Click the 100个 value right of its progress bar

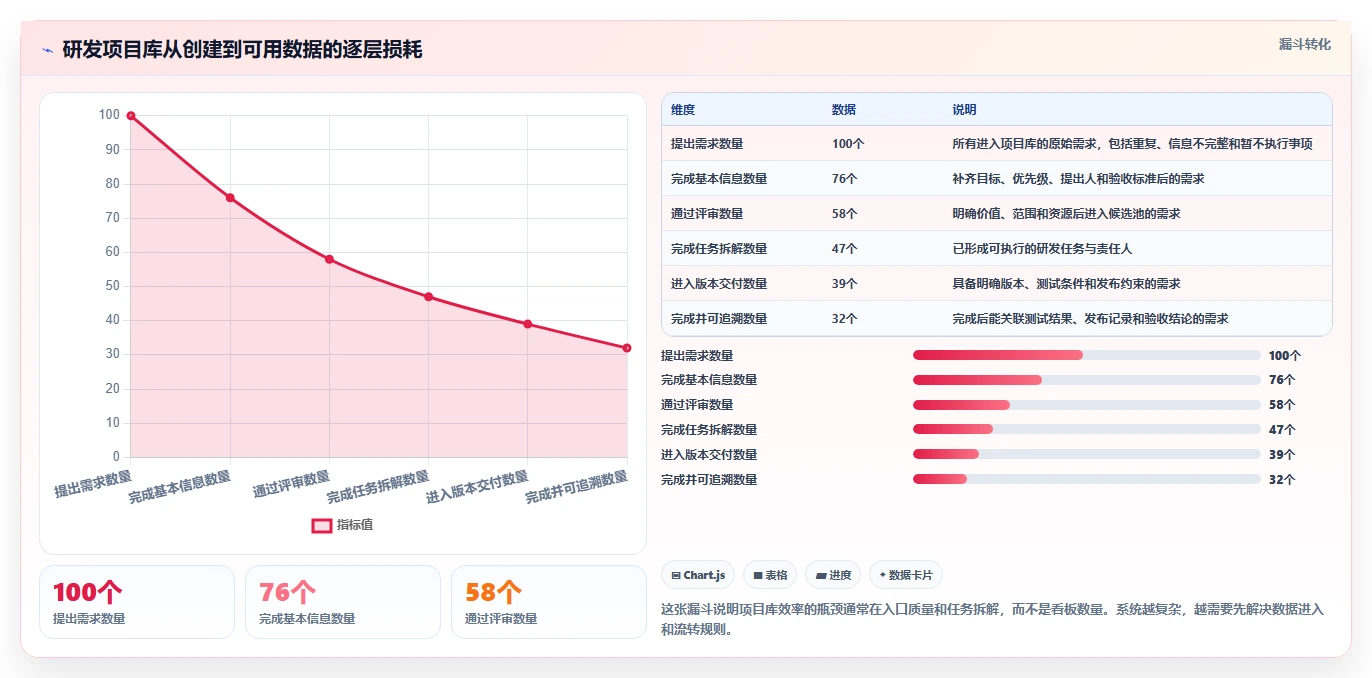(1285, 356)
